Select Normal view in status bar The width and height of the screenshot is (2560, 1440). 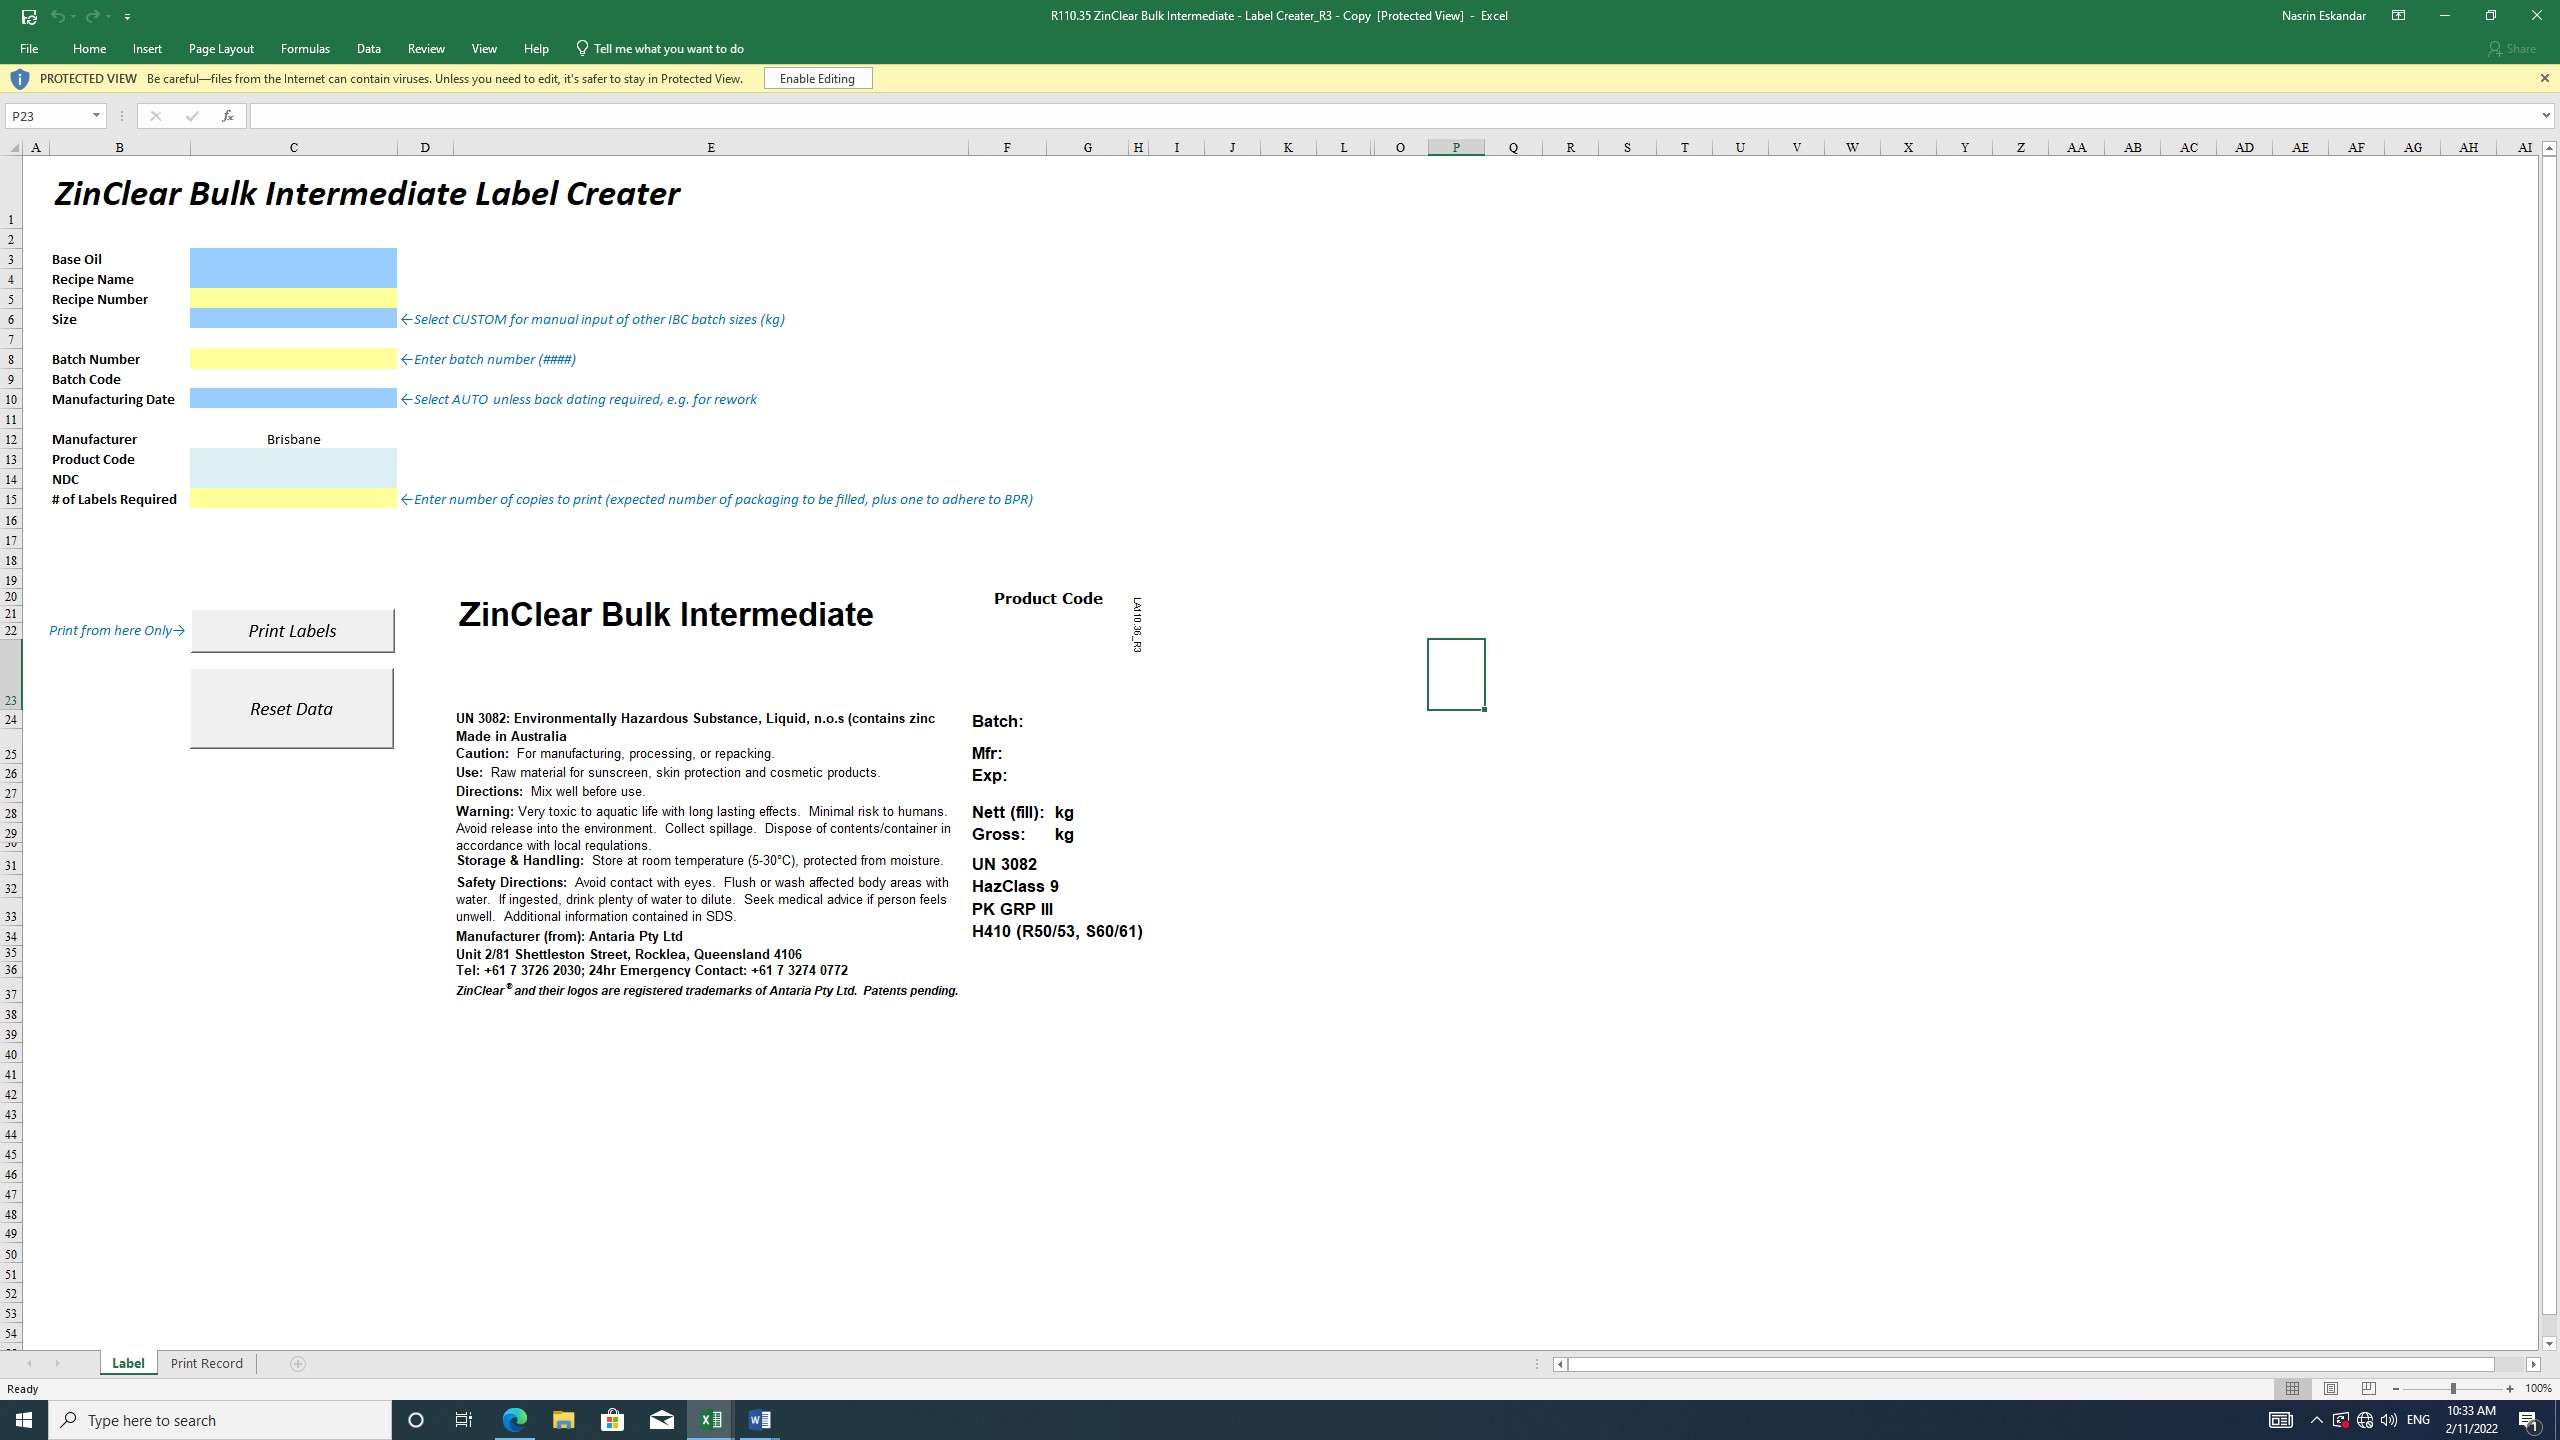2293,1389
